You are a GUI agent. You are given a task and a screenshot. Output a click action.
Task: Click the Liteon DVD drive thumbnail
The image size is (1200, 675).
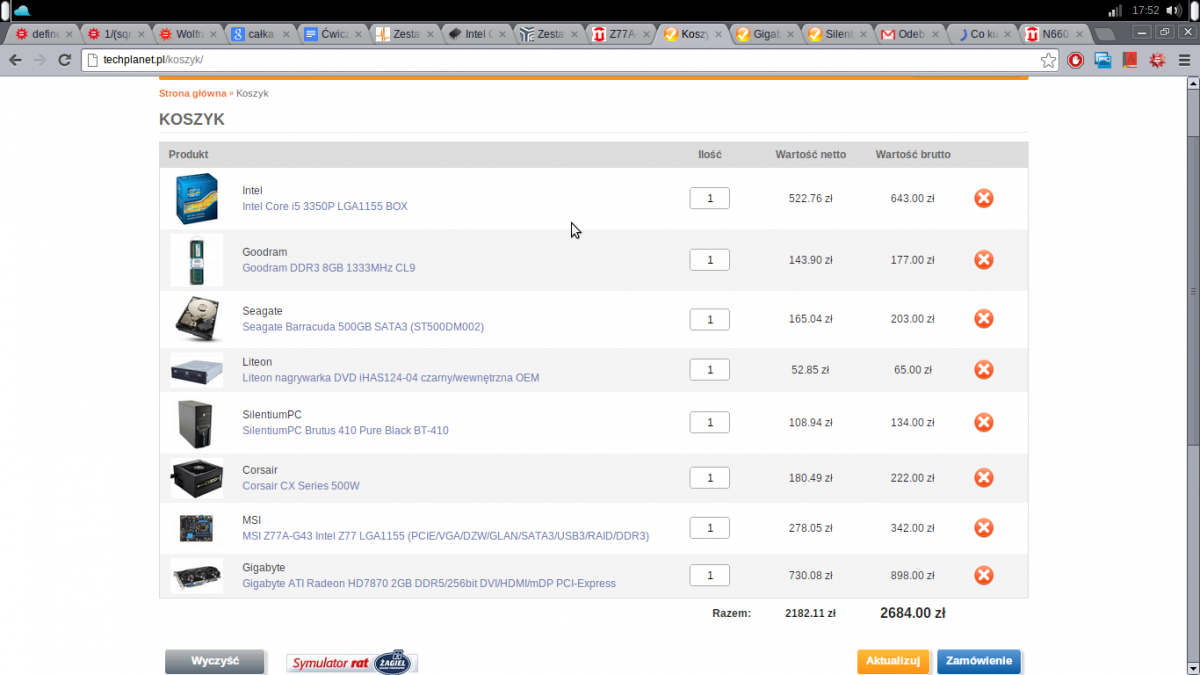197,370
